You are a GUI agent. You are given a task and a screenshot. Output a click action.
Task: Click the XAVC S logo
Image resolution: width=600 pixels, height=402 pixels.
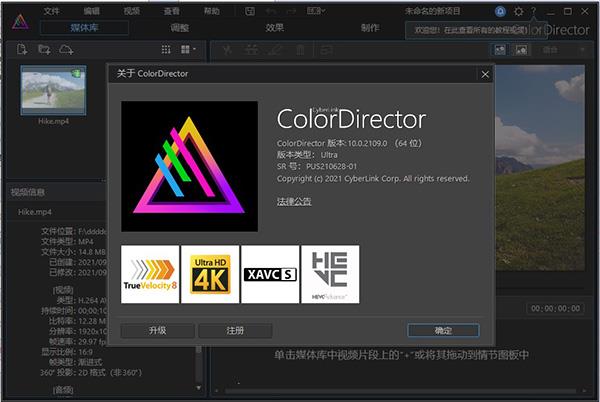270,274
